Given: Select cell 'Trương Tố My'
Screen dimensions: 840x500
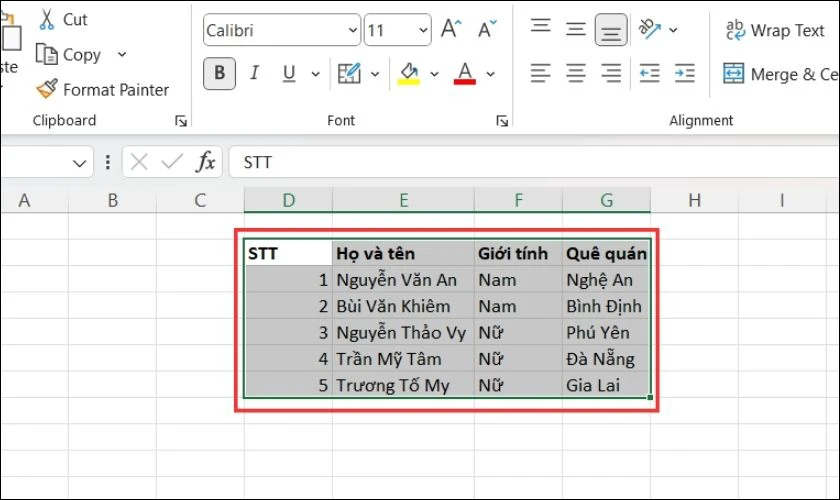Looking at the screenshot, I should (x=403, y=385).
